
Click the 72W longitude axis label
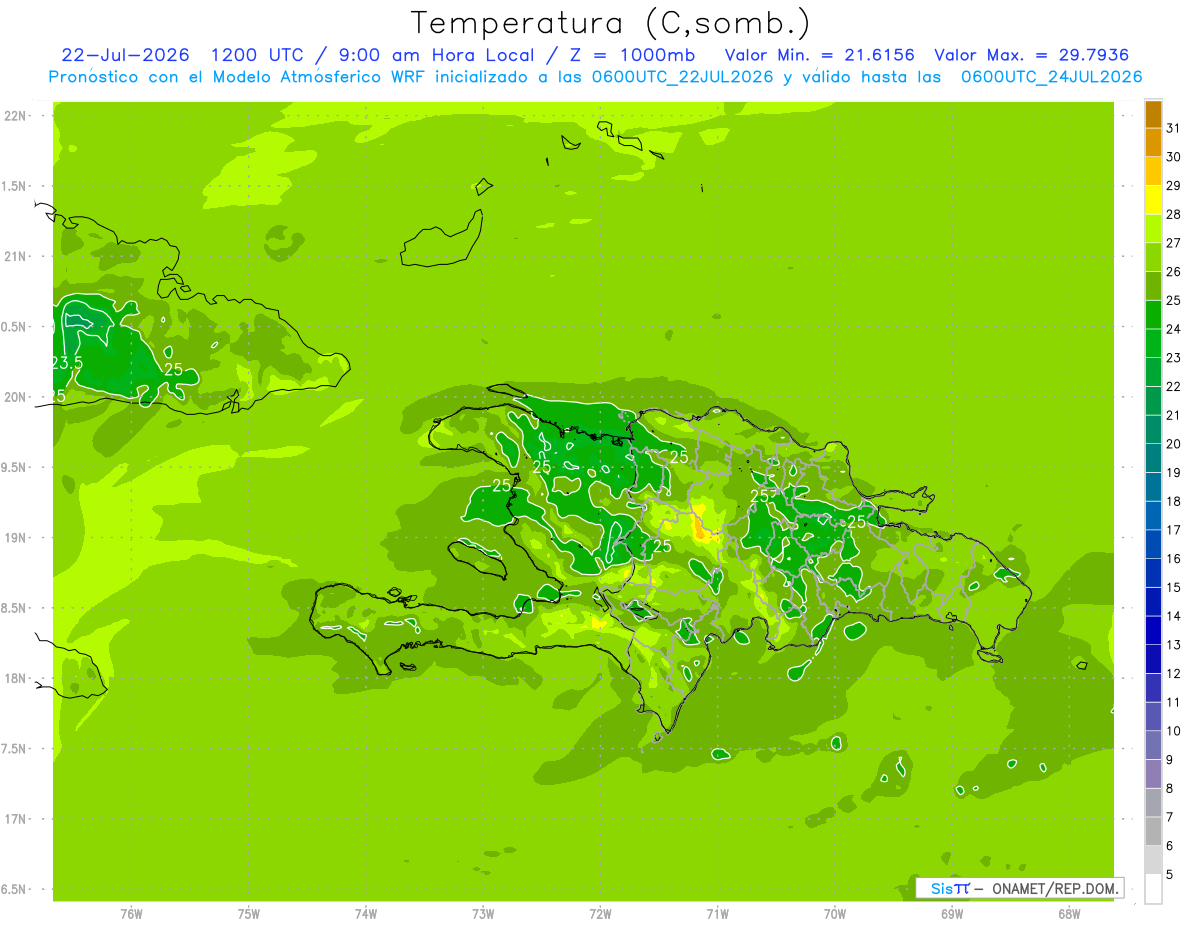point(600,913)
